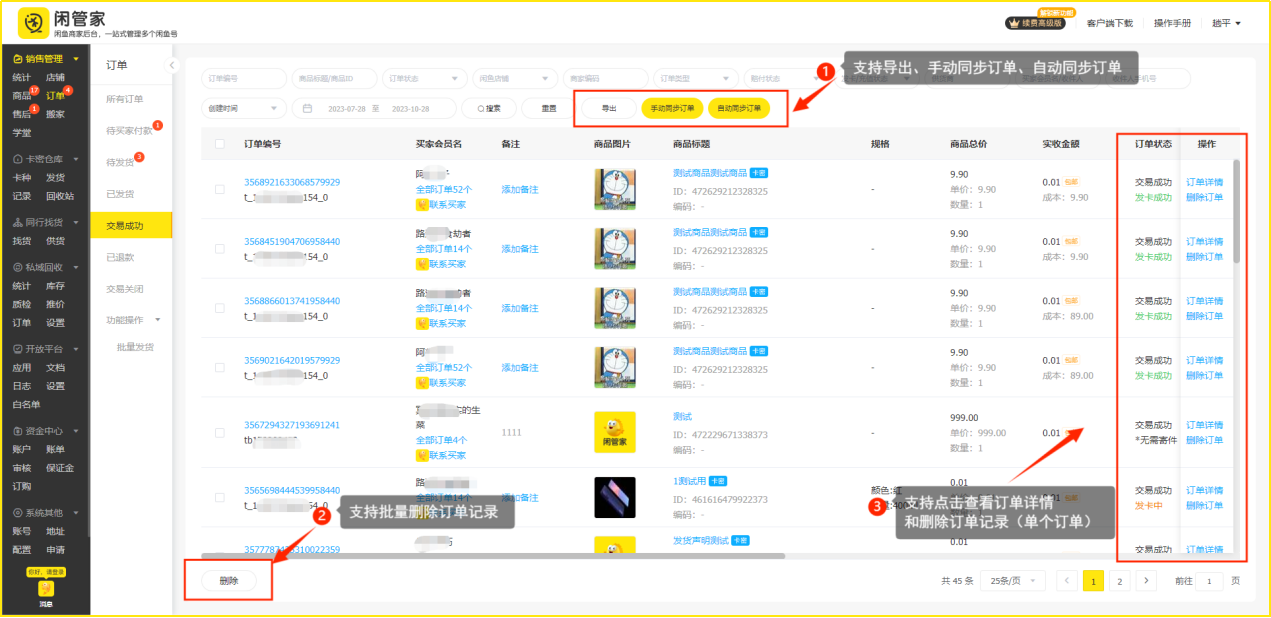
Task: Click 联系买家 icon in first order row
Action: [422, 205]
